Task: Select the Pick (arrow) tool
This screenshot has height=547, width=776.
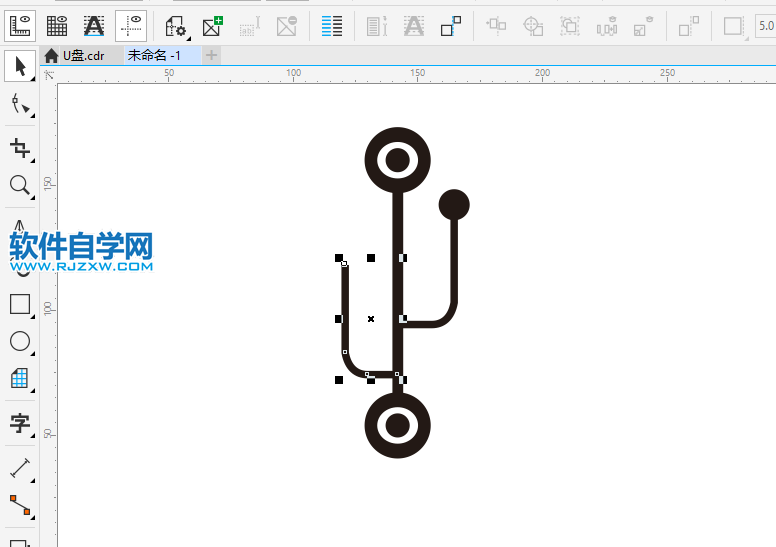Action: (x=19, y=66)
